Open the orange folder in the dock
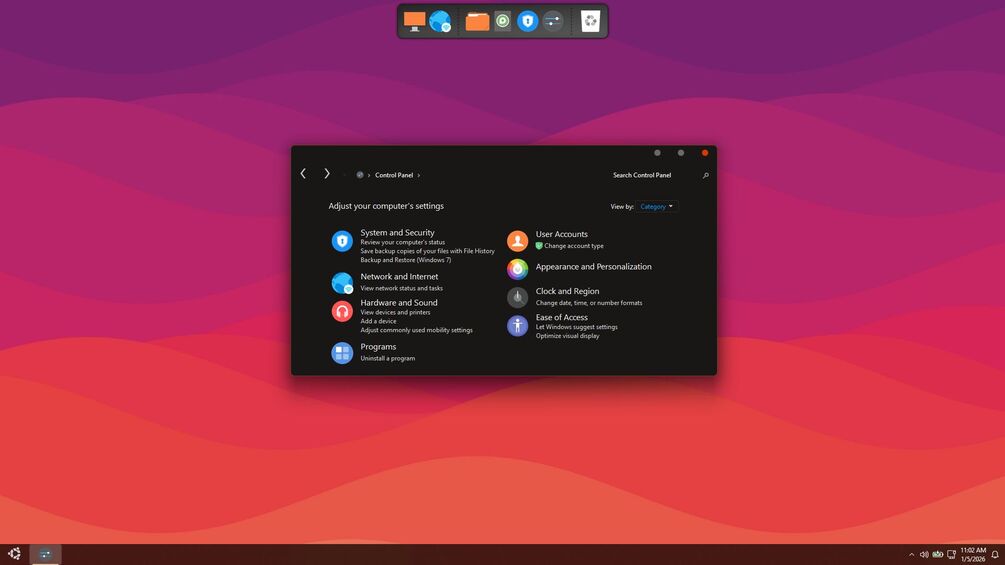This screenshot has width=1005, height=565. pyautogui.click(x=477, y=21)
